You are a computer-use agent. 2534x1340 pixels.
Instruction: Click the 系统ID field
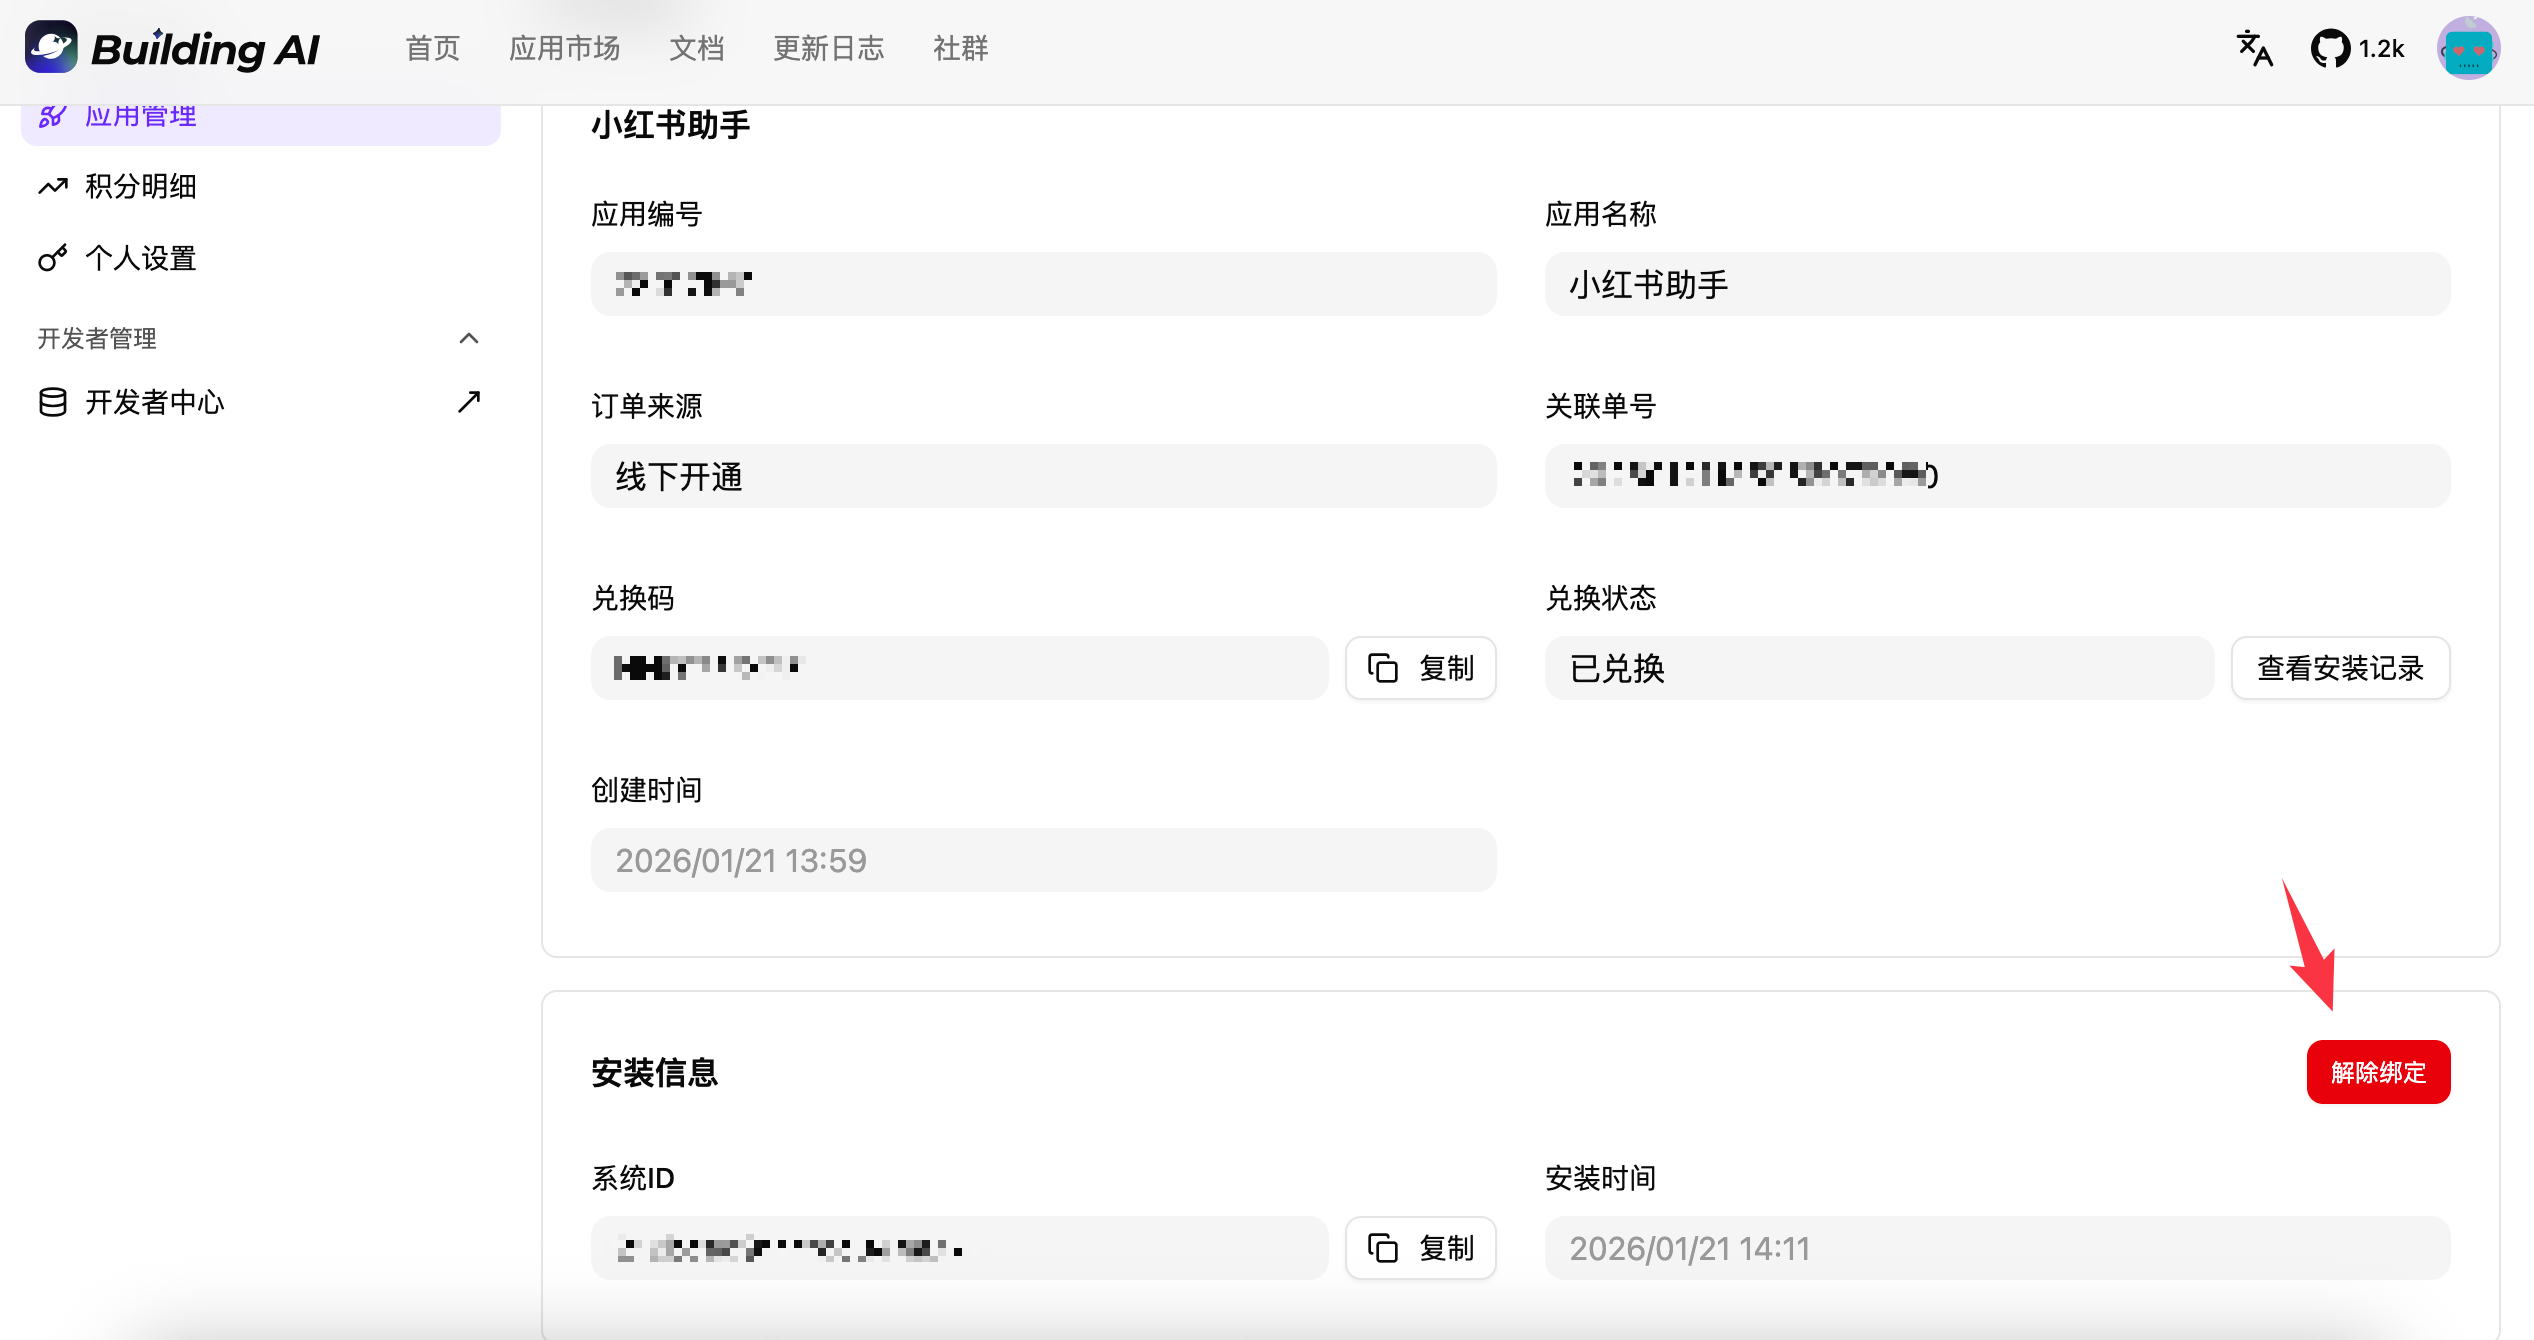point(959,1248)
